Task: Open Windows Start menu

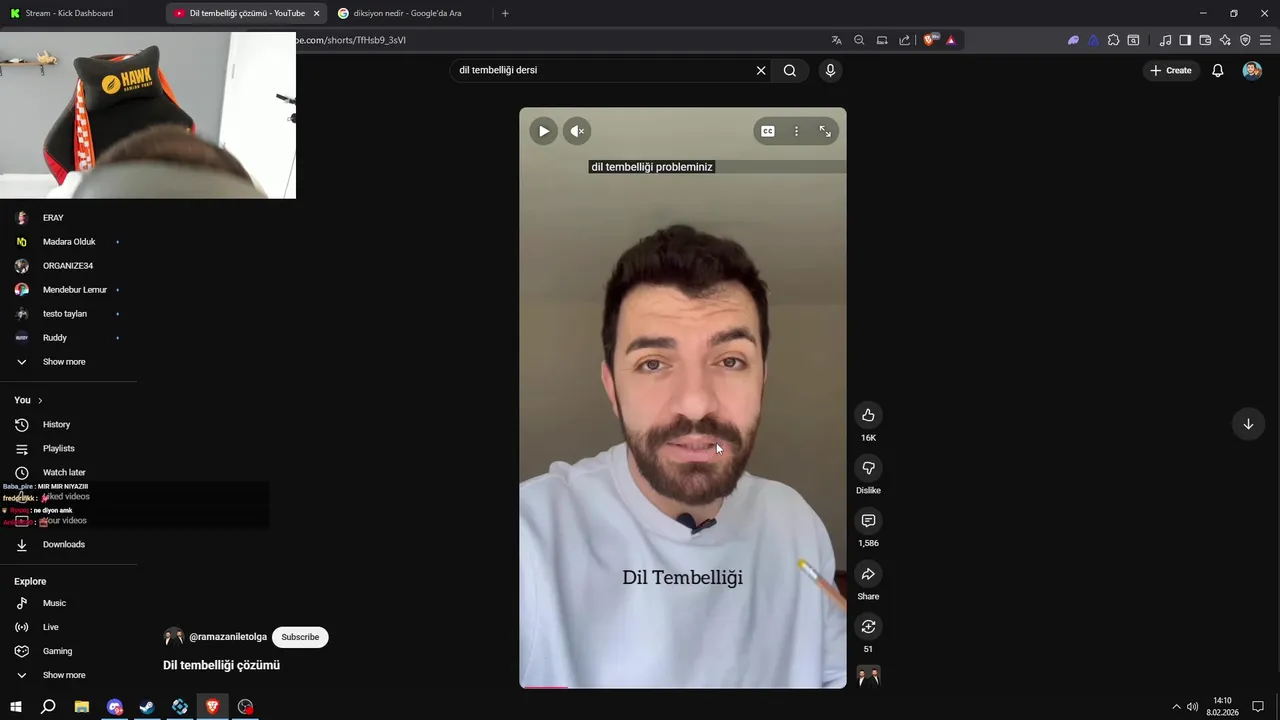Action: (x=16, y=707)
